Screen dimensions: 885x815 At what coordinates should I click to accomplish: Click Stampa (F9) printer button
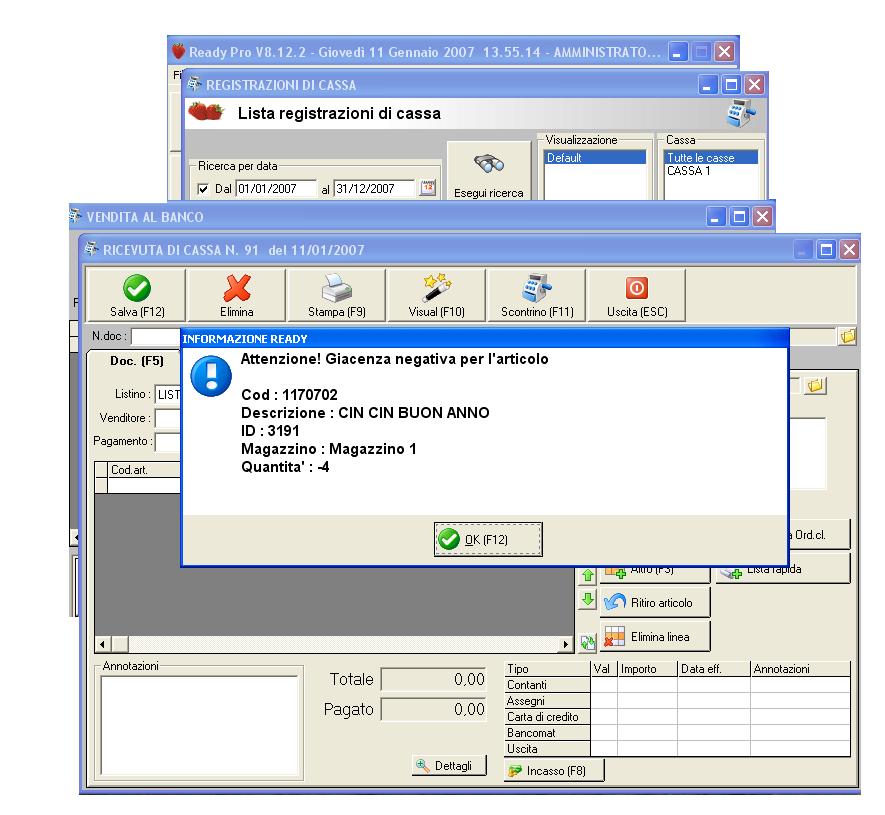pos(336,295)
